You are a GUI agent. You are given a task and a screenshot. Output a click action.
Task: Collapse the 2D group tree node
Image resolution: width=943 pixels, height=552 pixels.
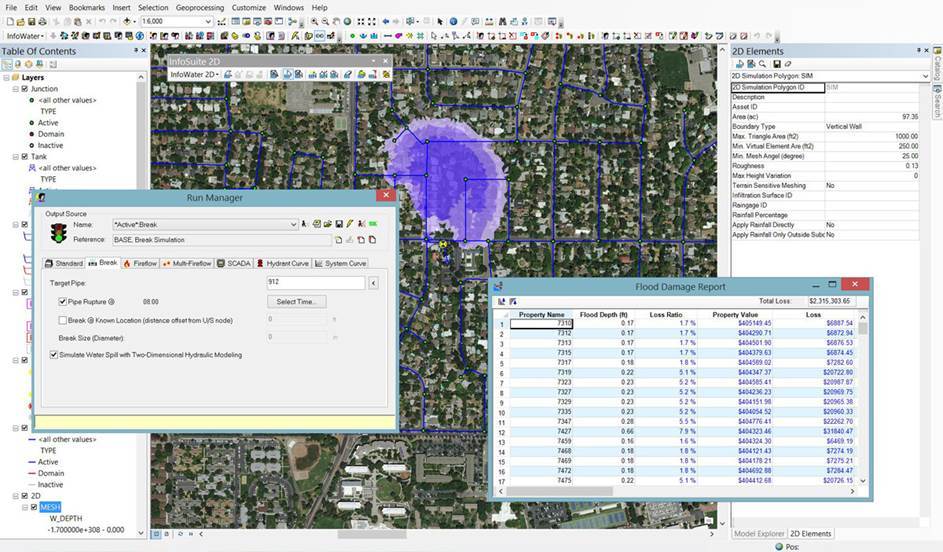click(x=16, y=496)
